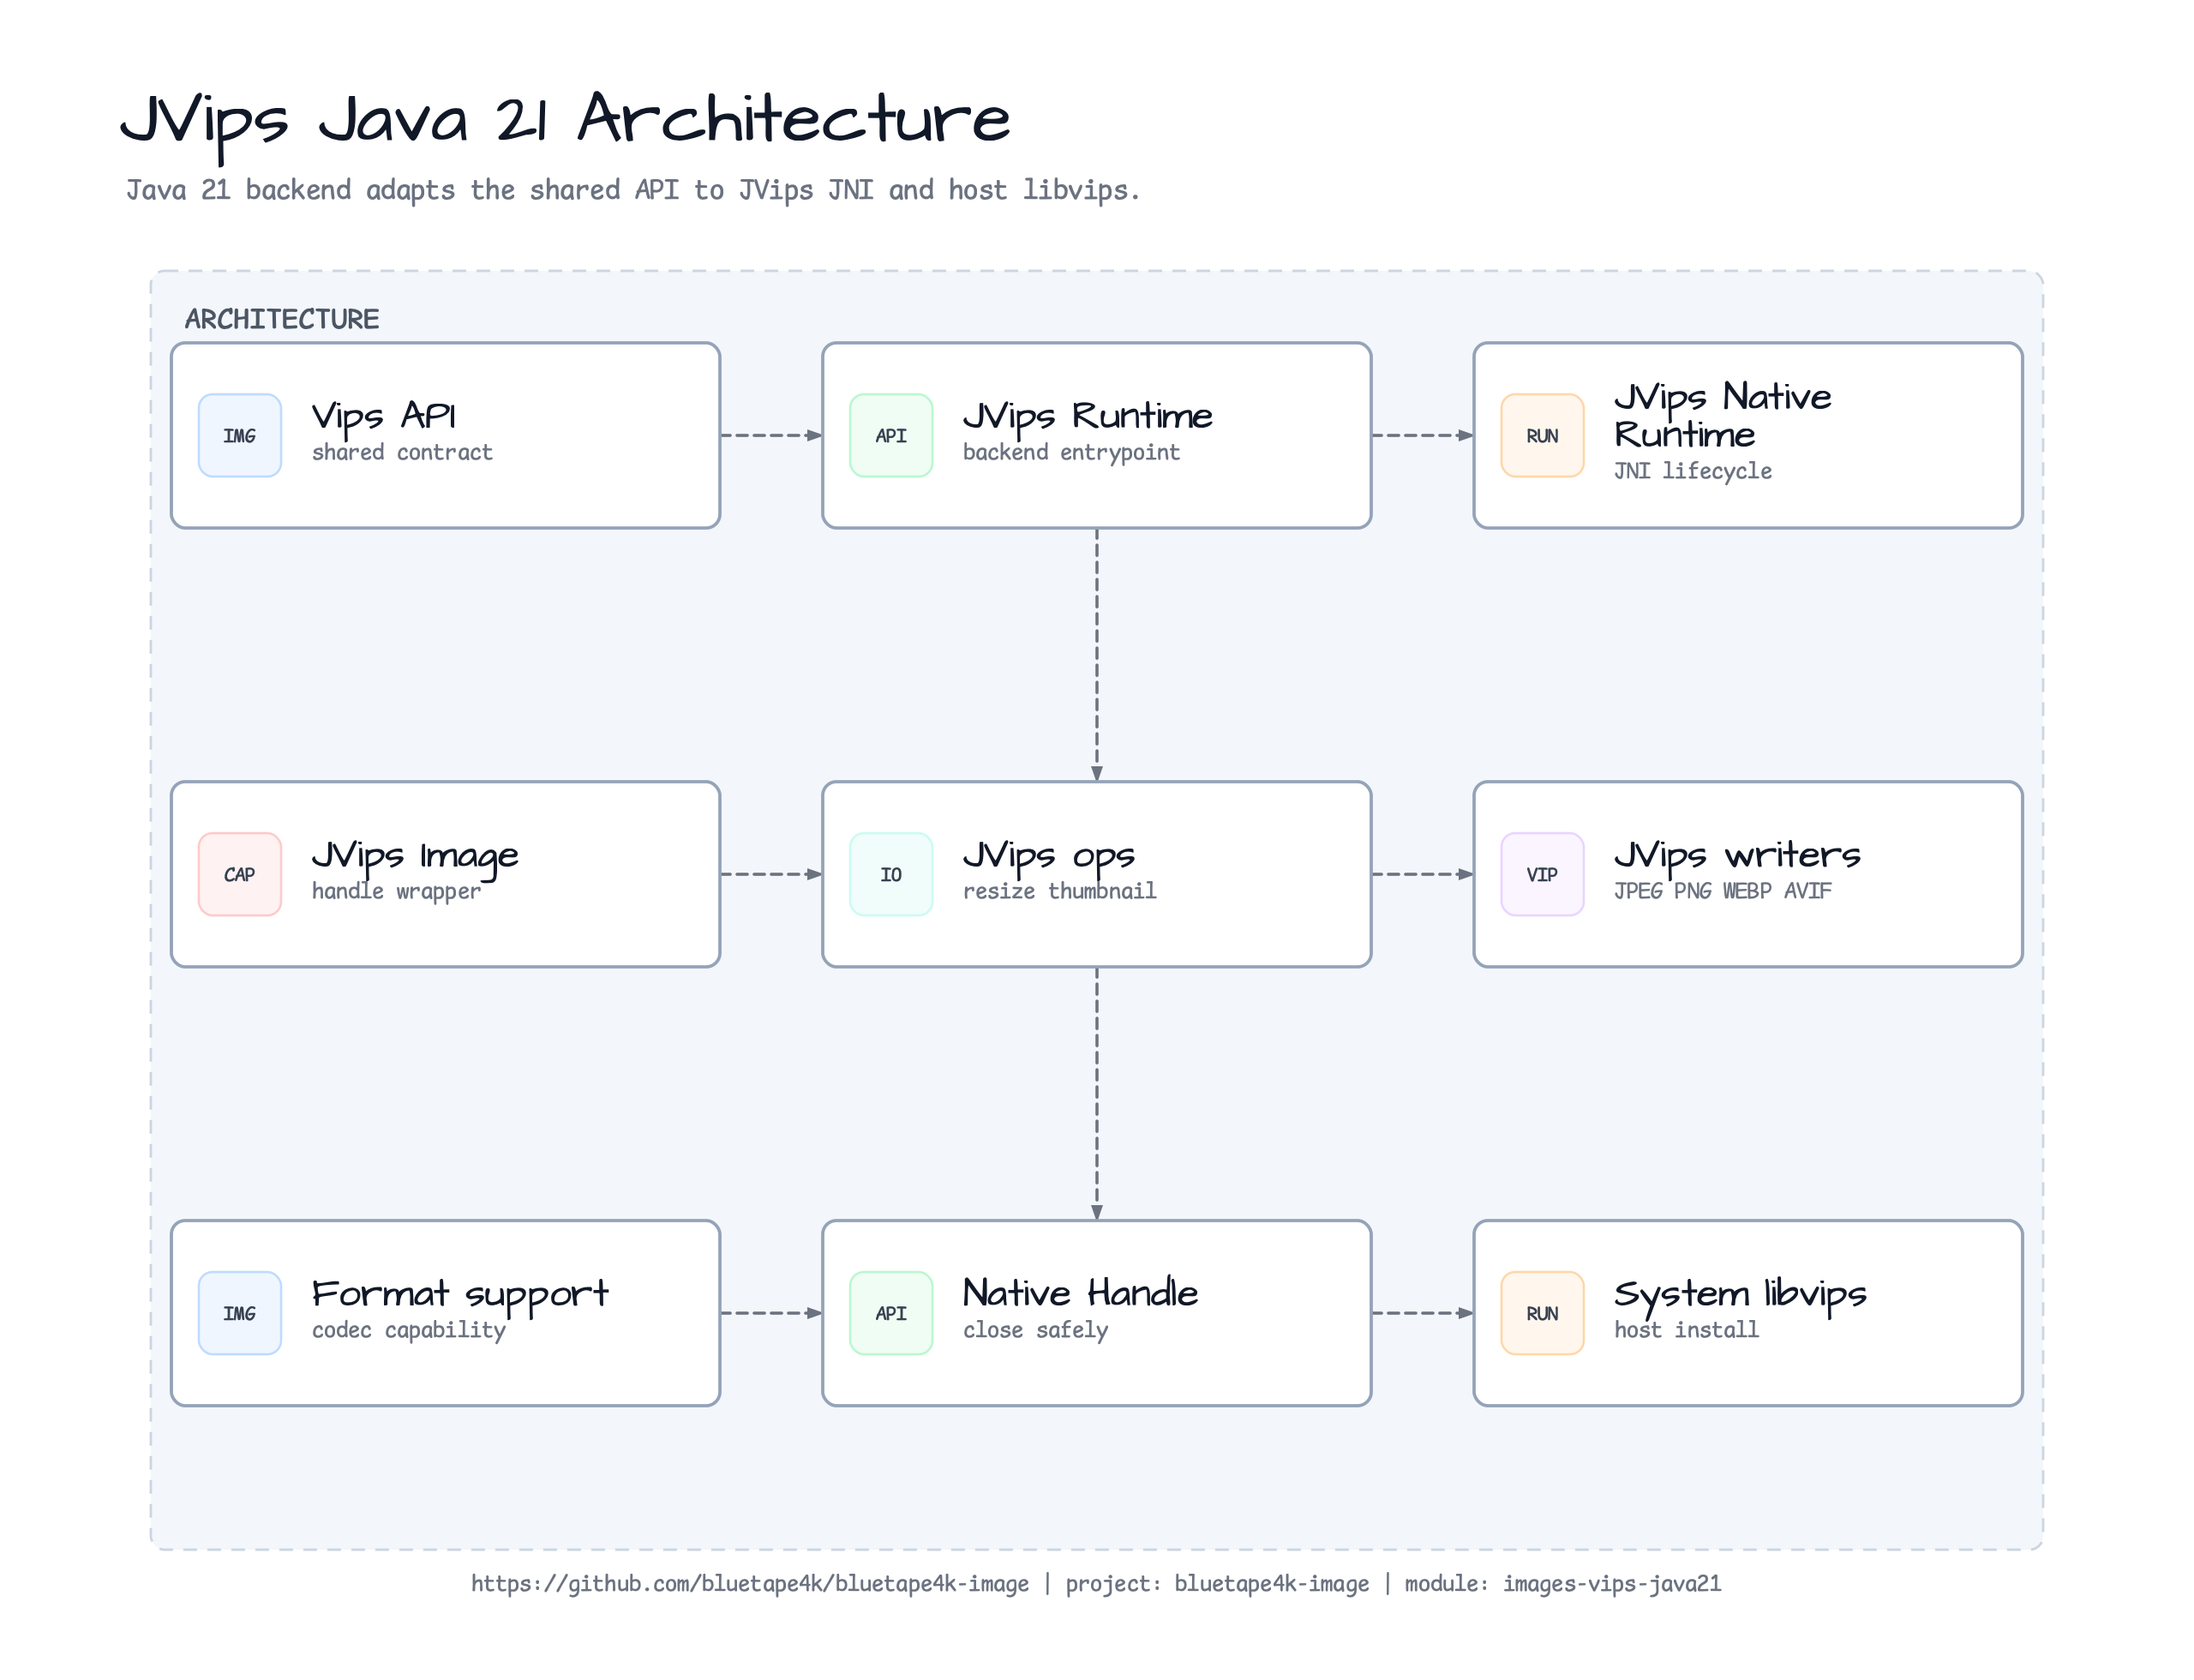Click the CAP badge in JVips Image card
The image size is (2194, 1680).
[x=240, y=875]
